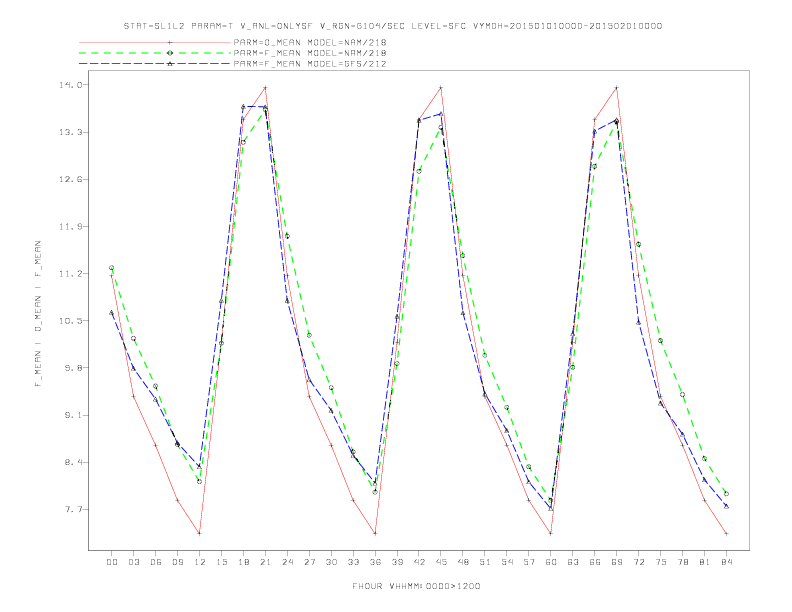792x612 pixels.
Task: Click x-axis forecast hour label 18
Action: (243, 562)
